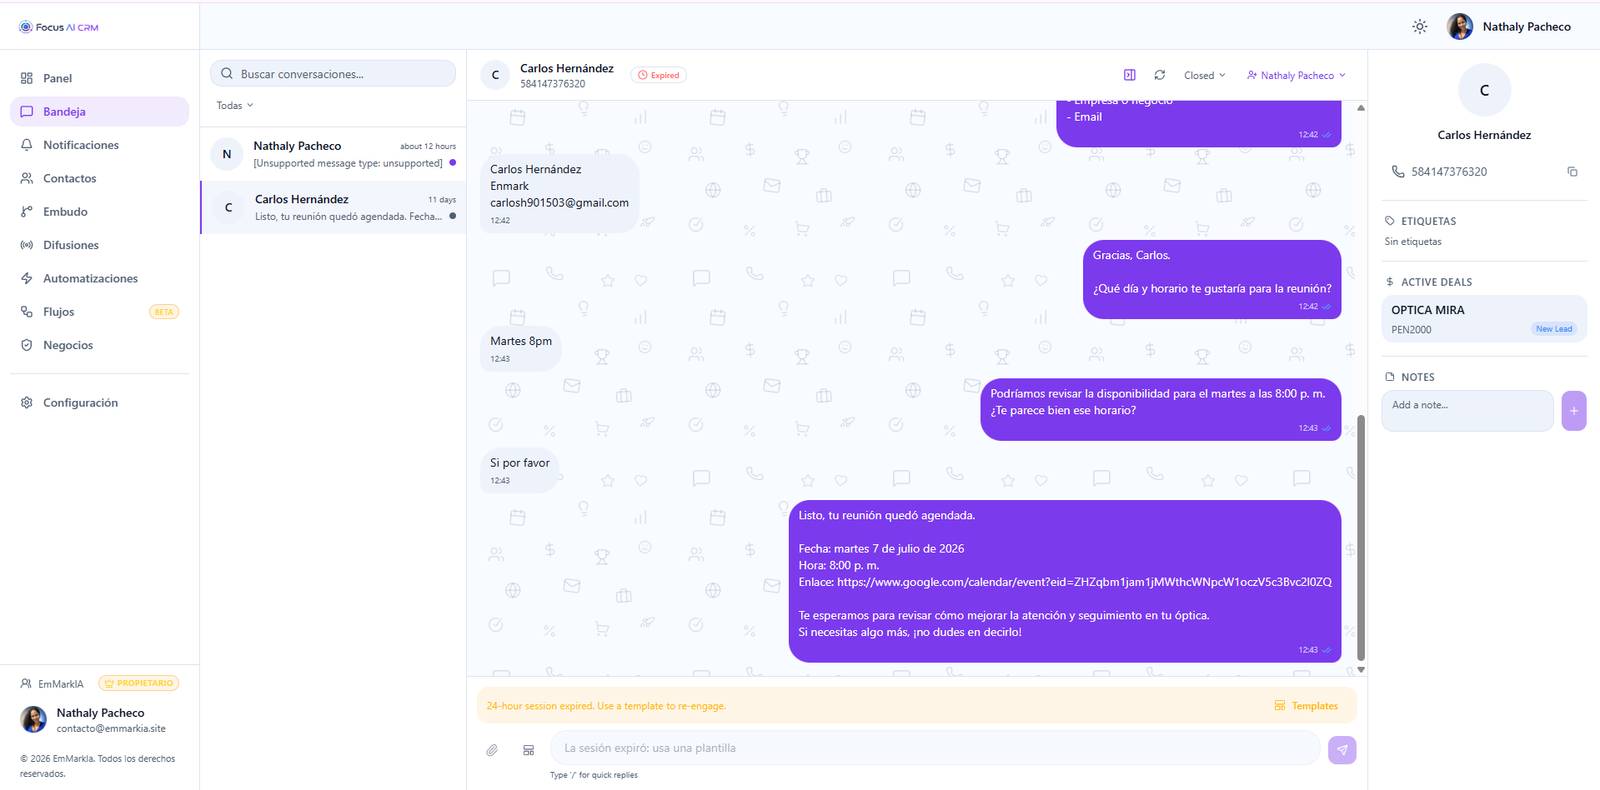The height and width of the screenshot is (790, 1600).
Task: Go to Notificaciones
Action: (99, 145)
